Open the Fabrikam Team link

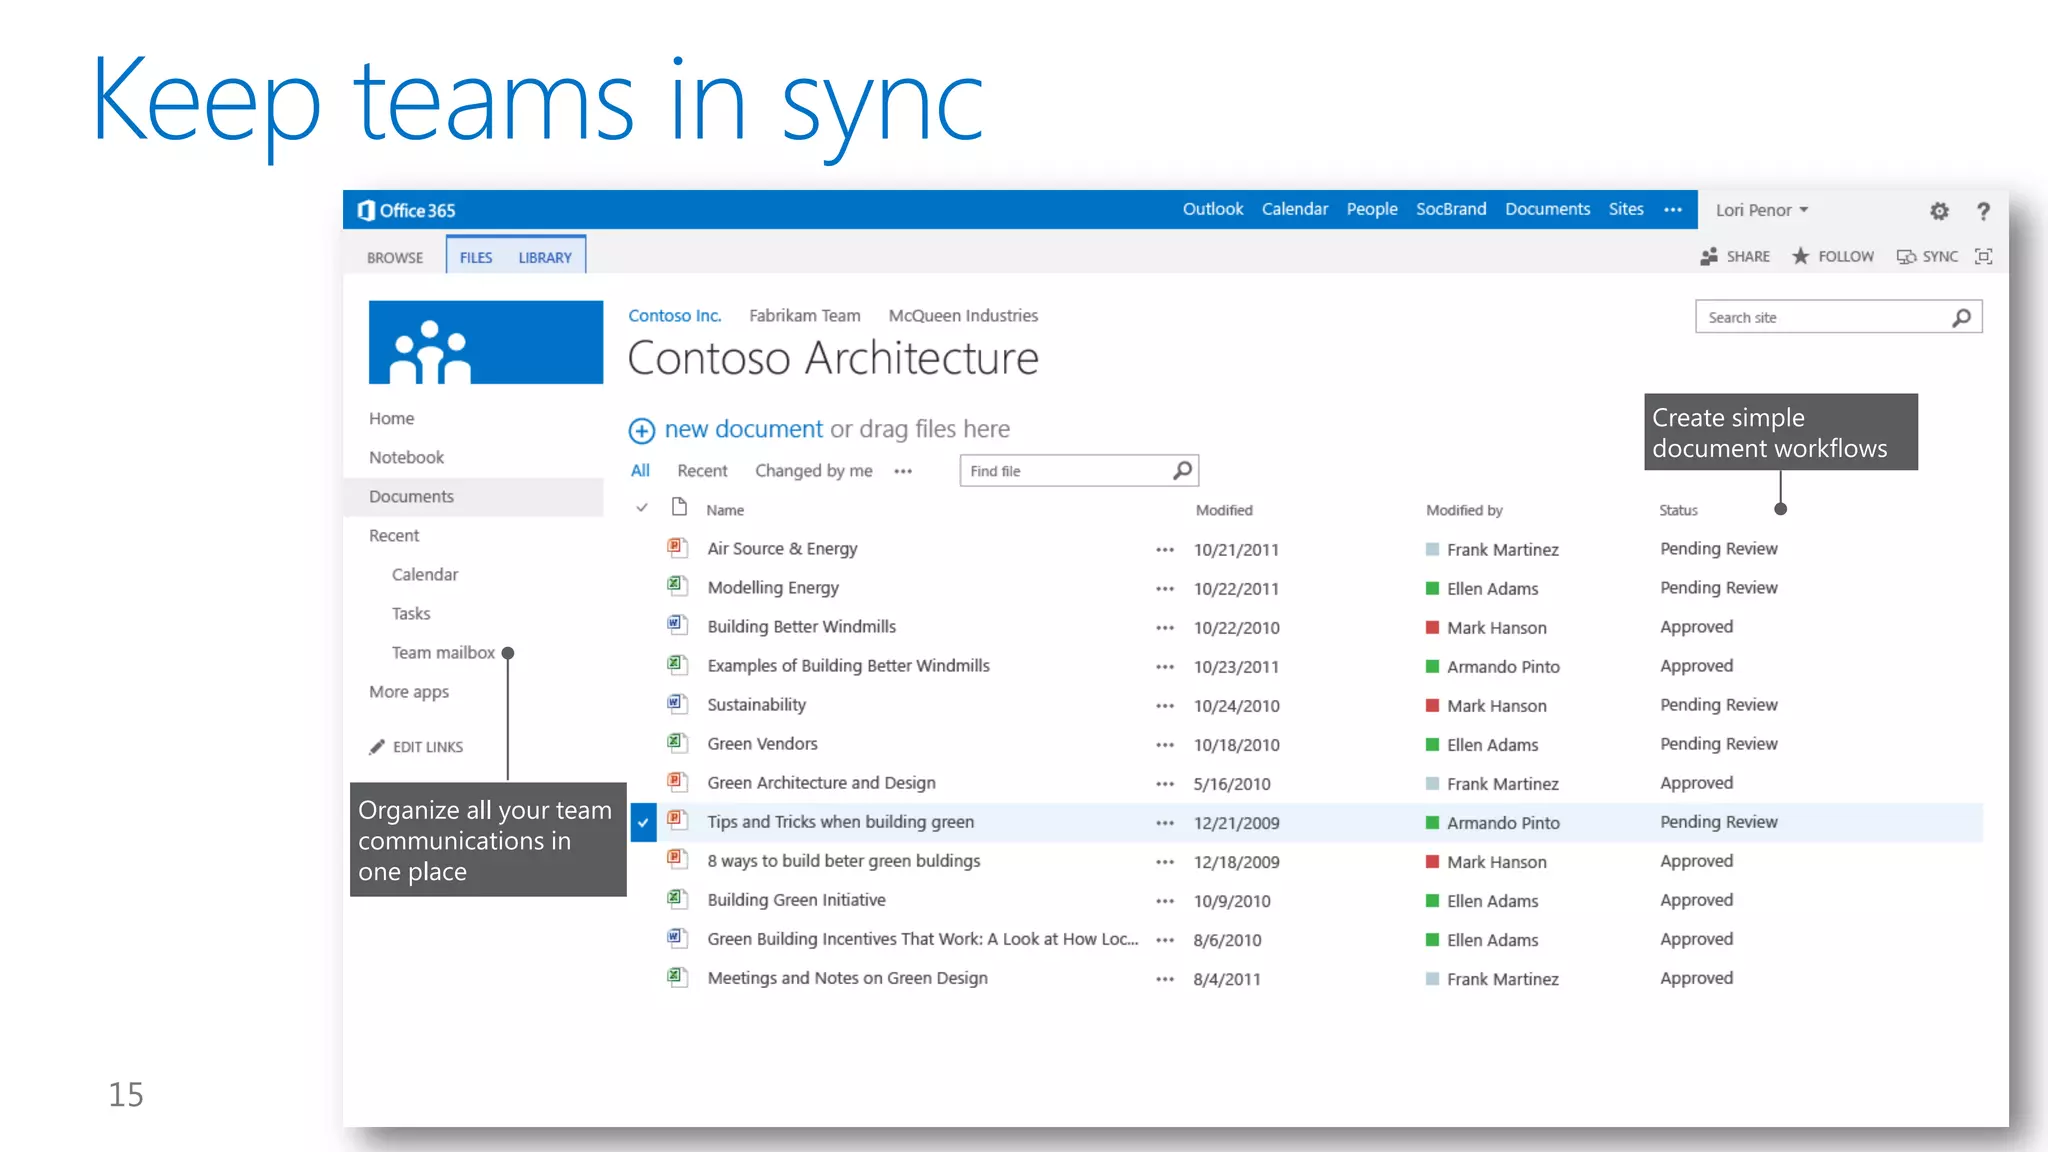pos(805,316)
